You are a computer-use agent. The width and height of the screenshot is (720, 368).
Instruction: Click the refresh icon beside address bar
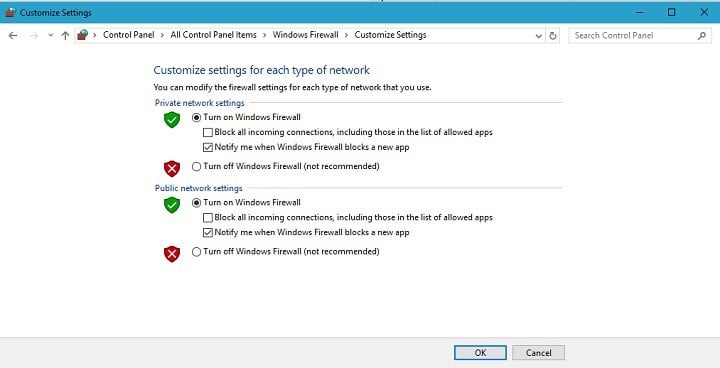tap(553, 36)
